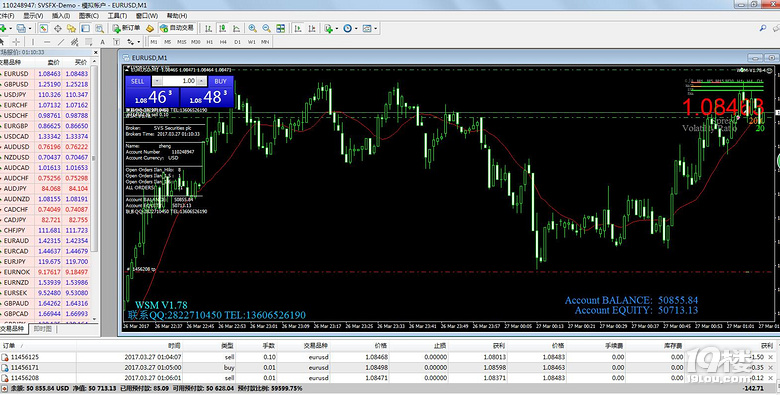780x395 pixels.
Task: Select the H1 timeframe button
Action: [x=209, y=42]
